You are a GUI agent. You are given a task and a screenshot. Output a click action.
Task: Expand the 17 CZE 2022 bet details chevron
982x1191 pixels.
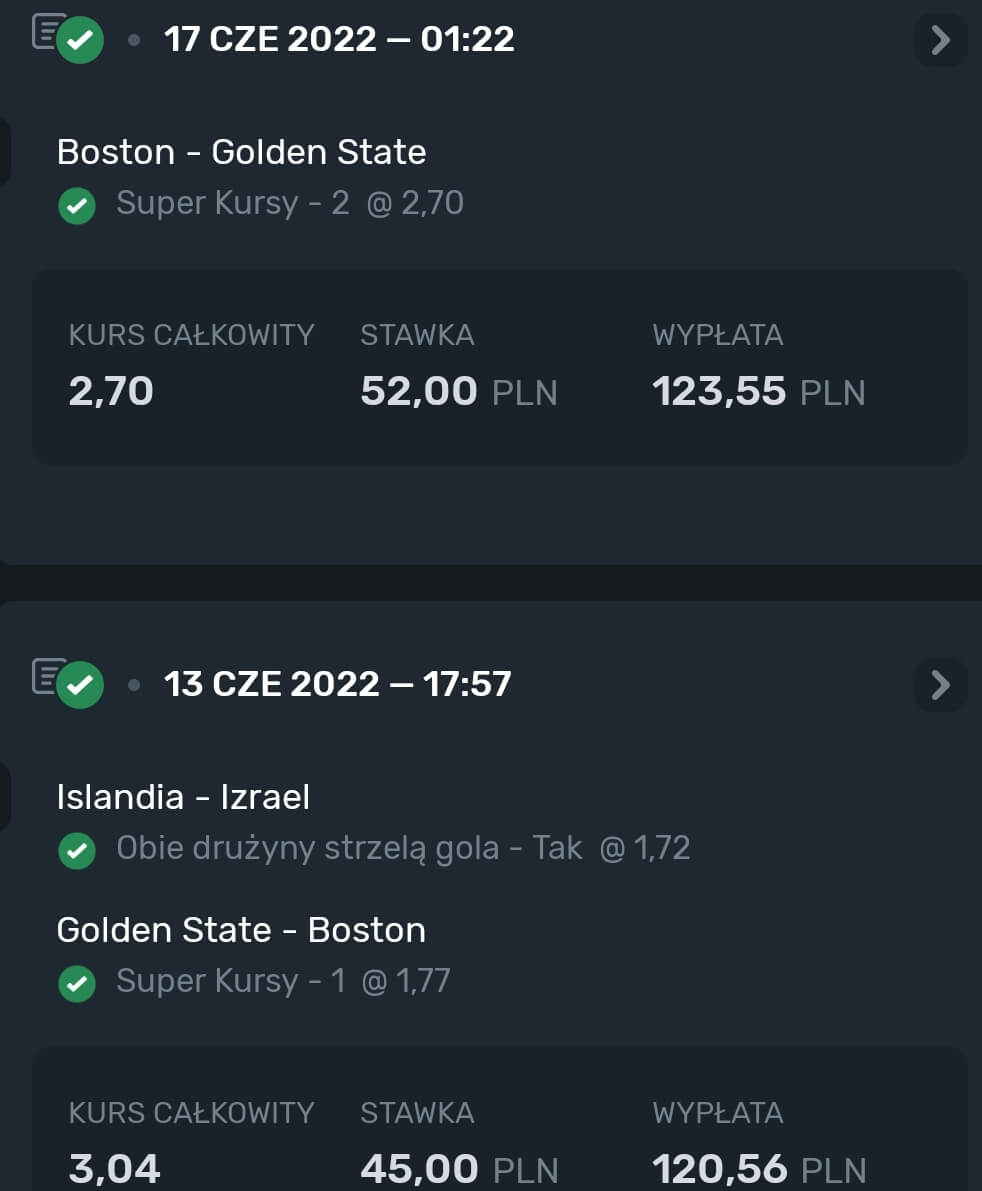pyautogui.click(x=940, y=40)
